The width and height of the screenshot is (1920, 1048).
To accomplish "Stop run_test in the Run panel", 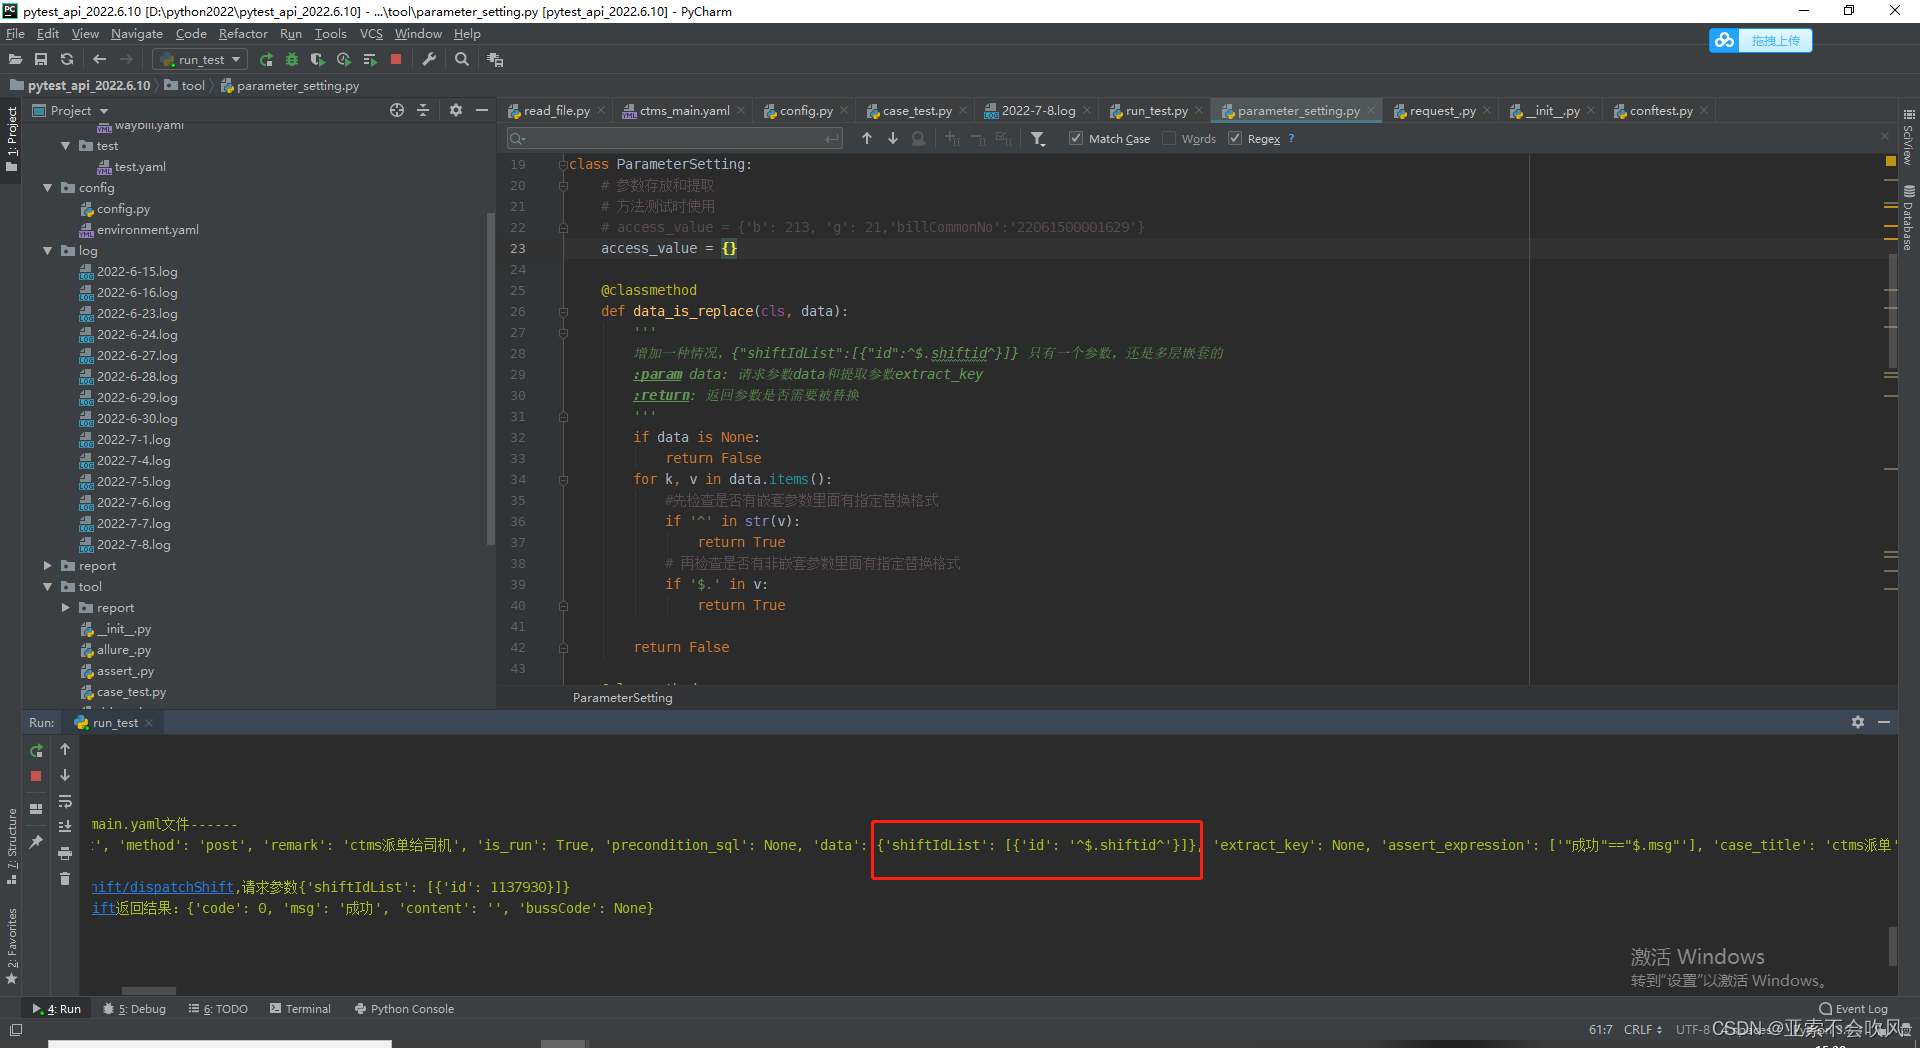I will pos(36,776).
